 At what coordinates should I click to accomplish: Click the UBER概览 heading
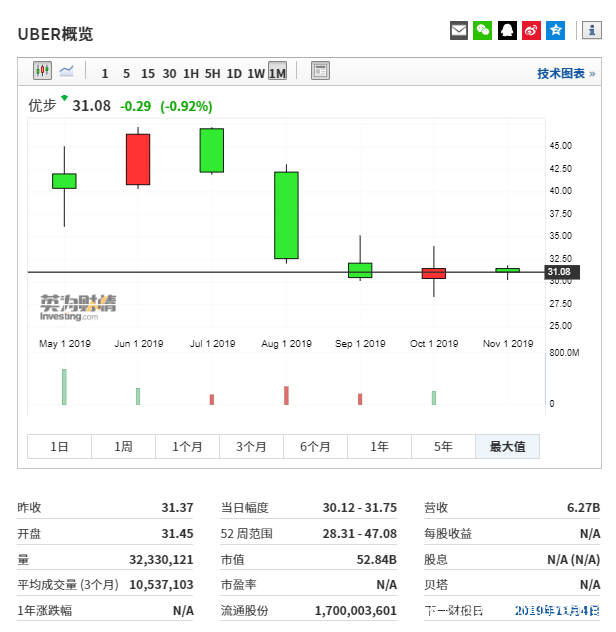56,34
